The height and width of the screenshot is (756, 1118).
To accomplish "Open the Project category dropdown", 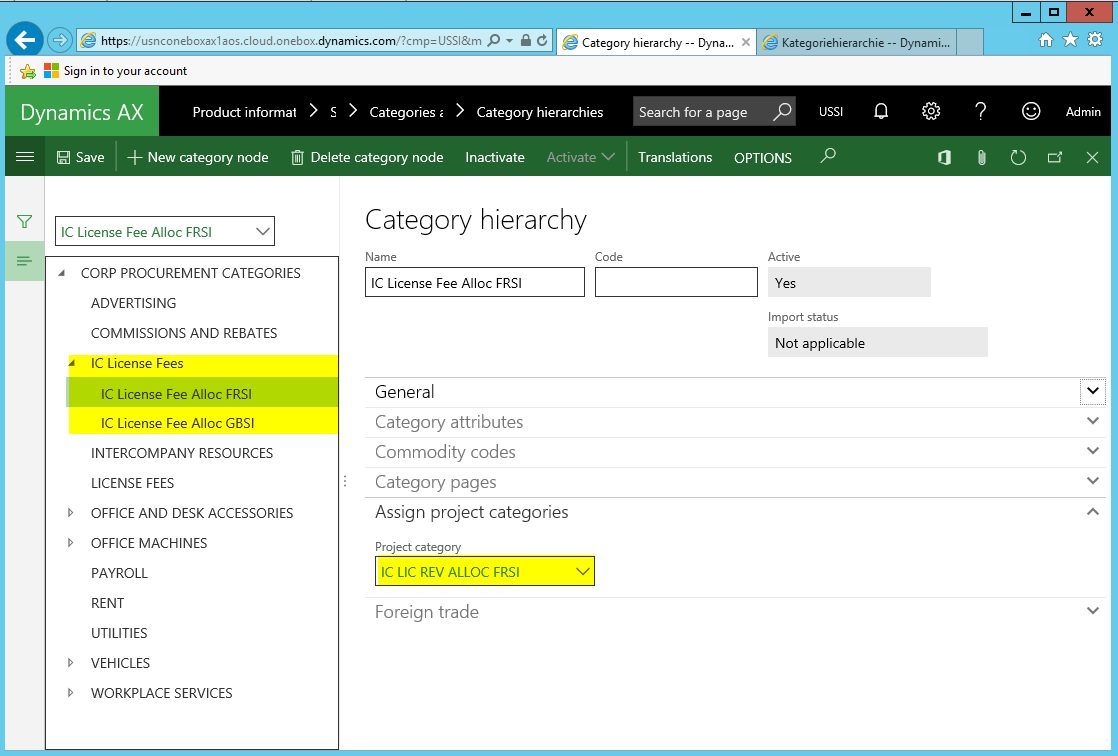I will pos(583,572).
